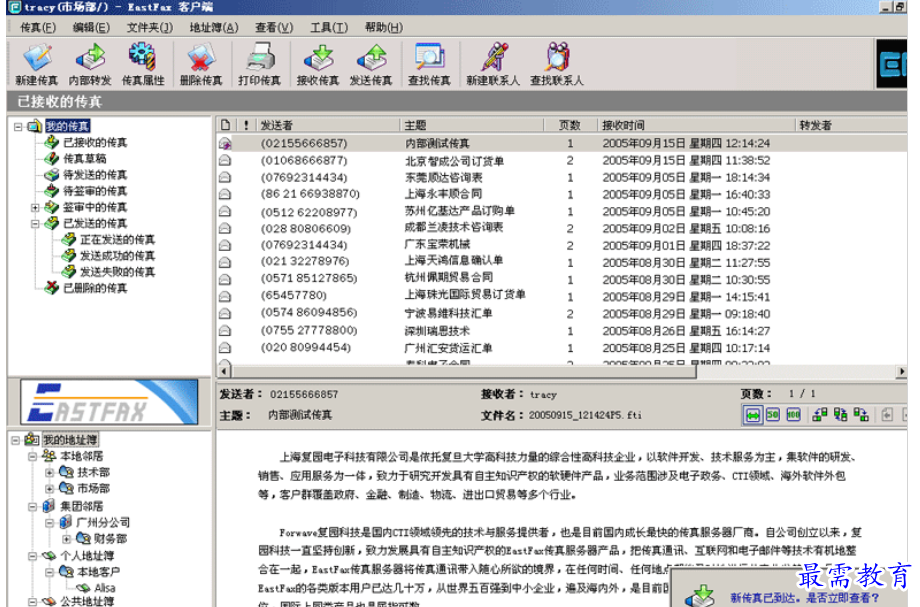The height and width of the screenshot is (607, 920).
Task: Click the fax list scroll-right arrow
Action: click(x=901, y=371)
